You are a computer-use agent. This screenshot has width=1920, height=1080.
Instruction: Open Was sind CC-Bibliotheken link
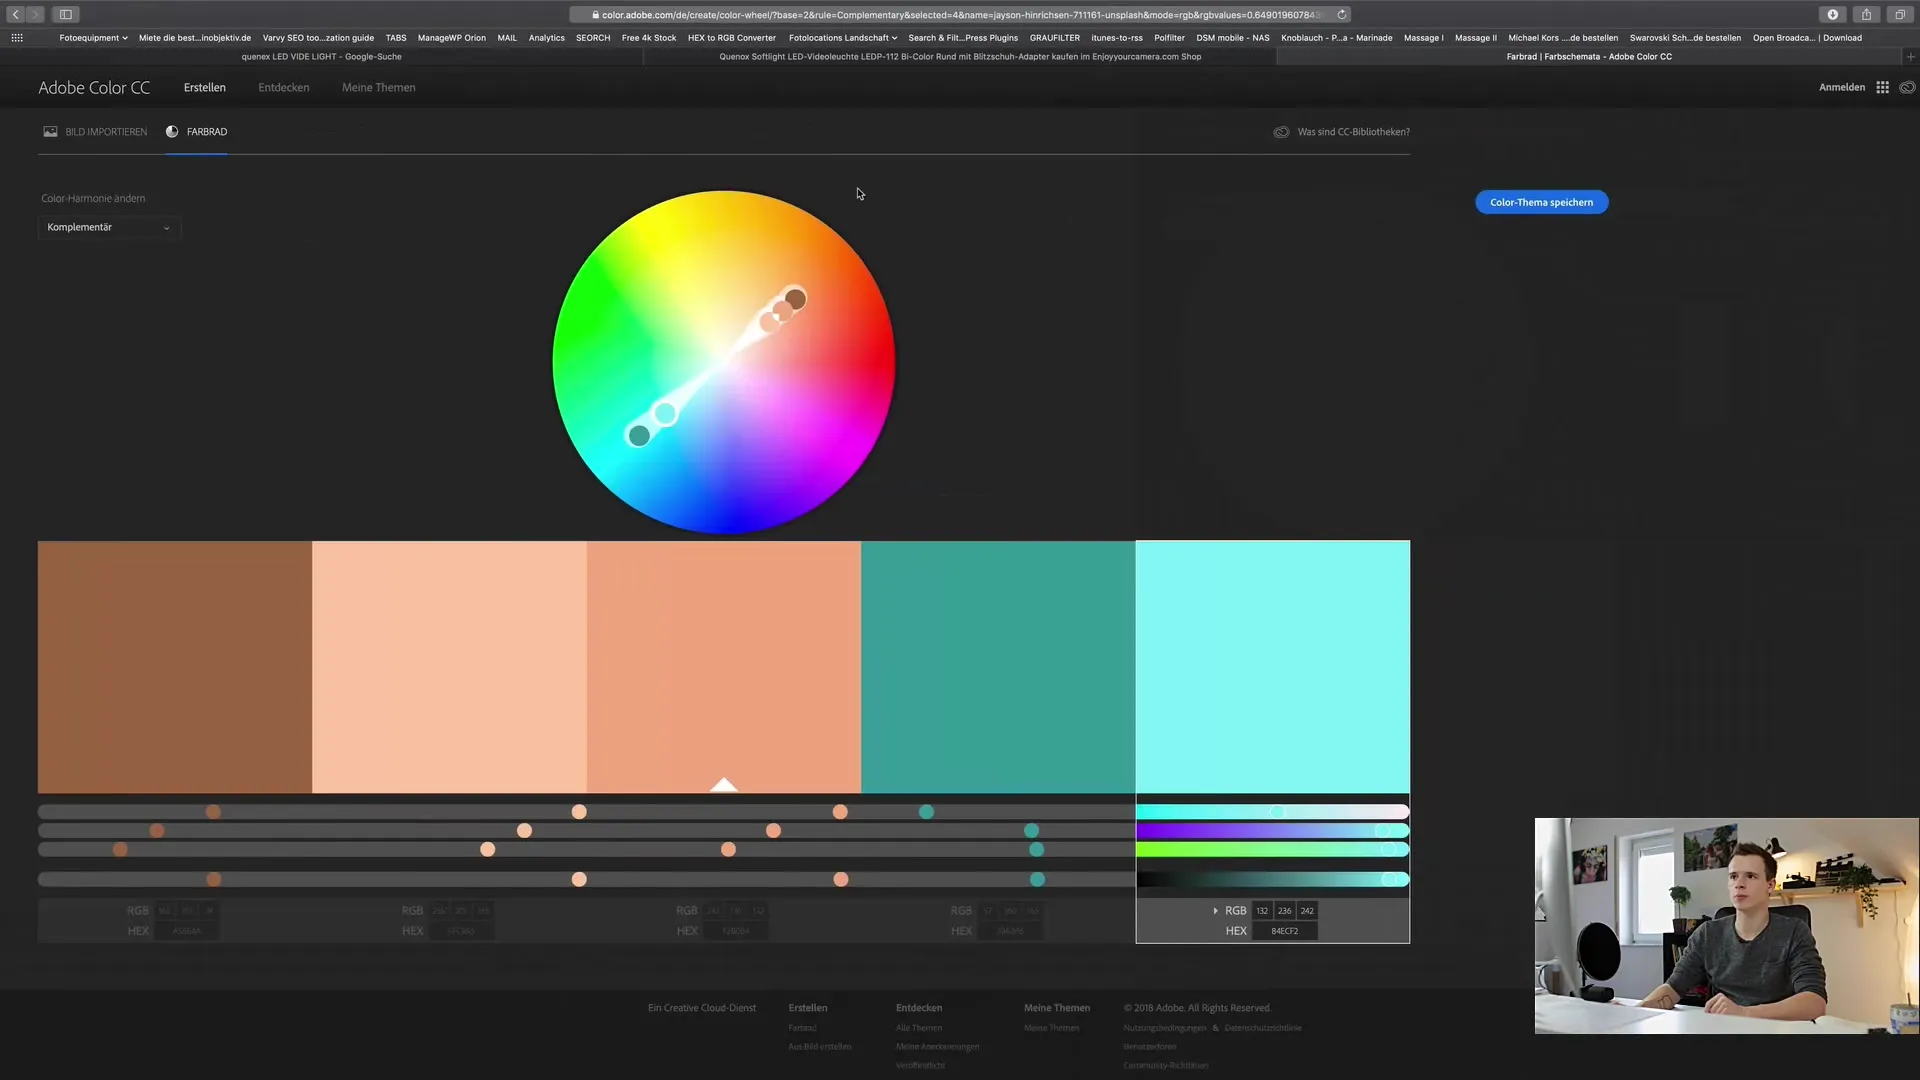tap(1353, 132)
